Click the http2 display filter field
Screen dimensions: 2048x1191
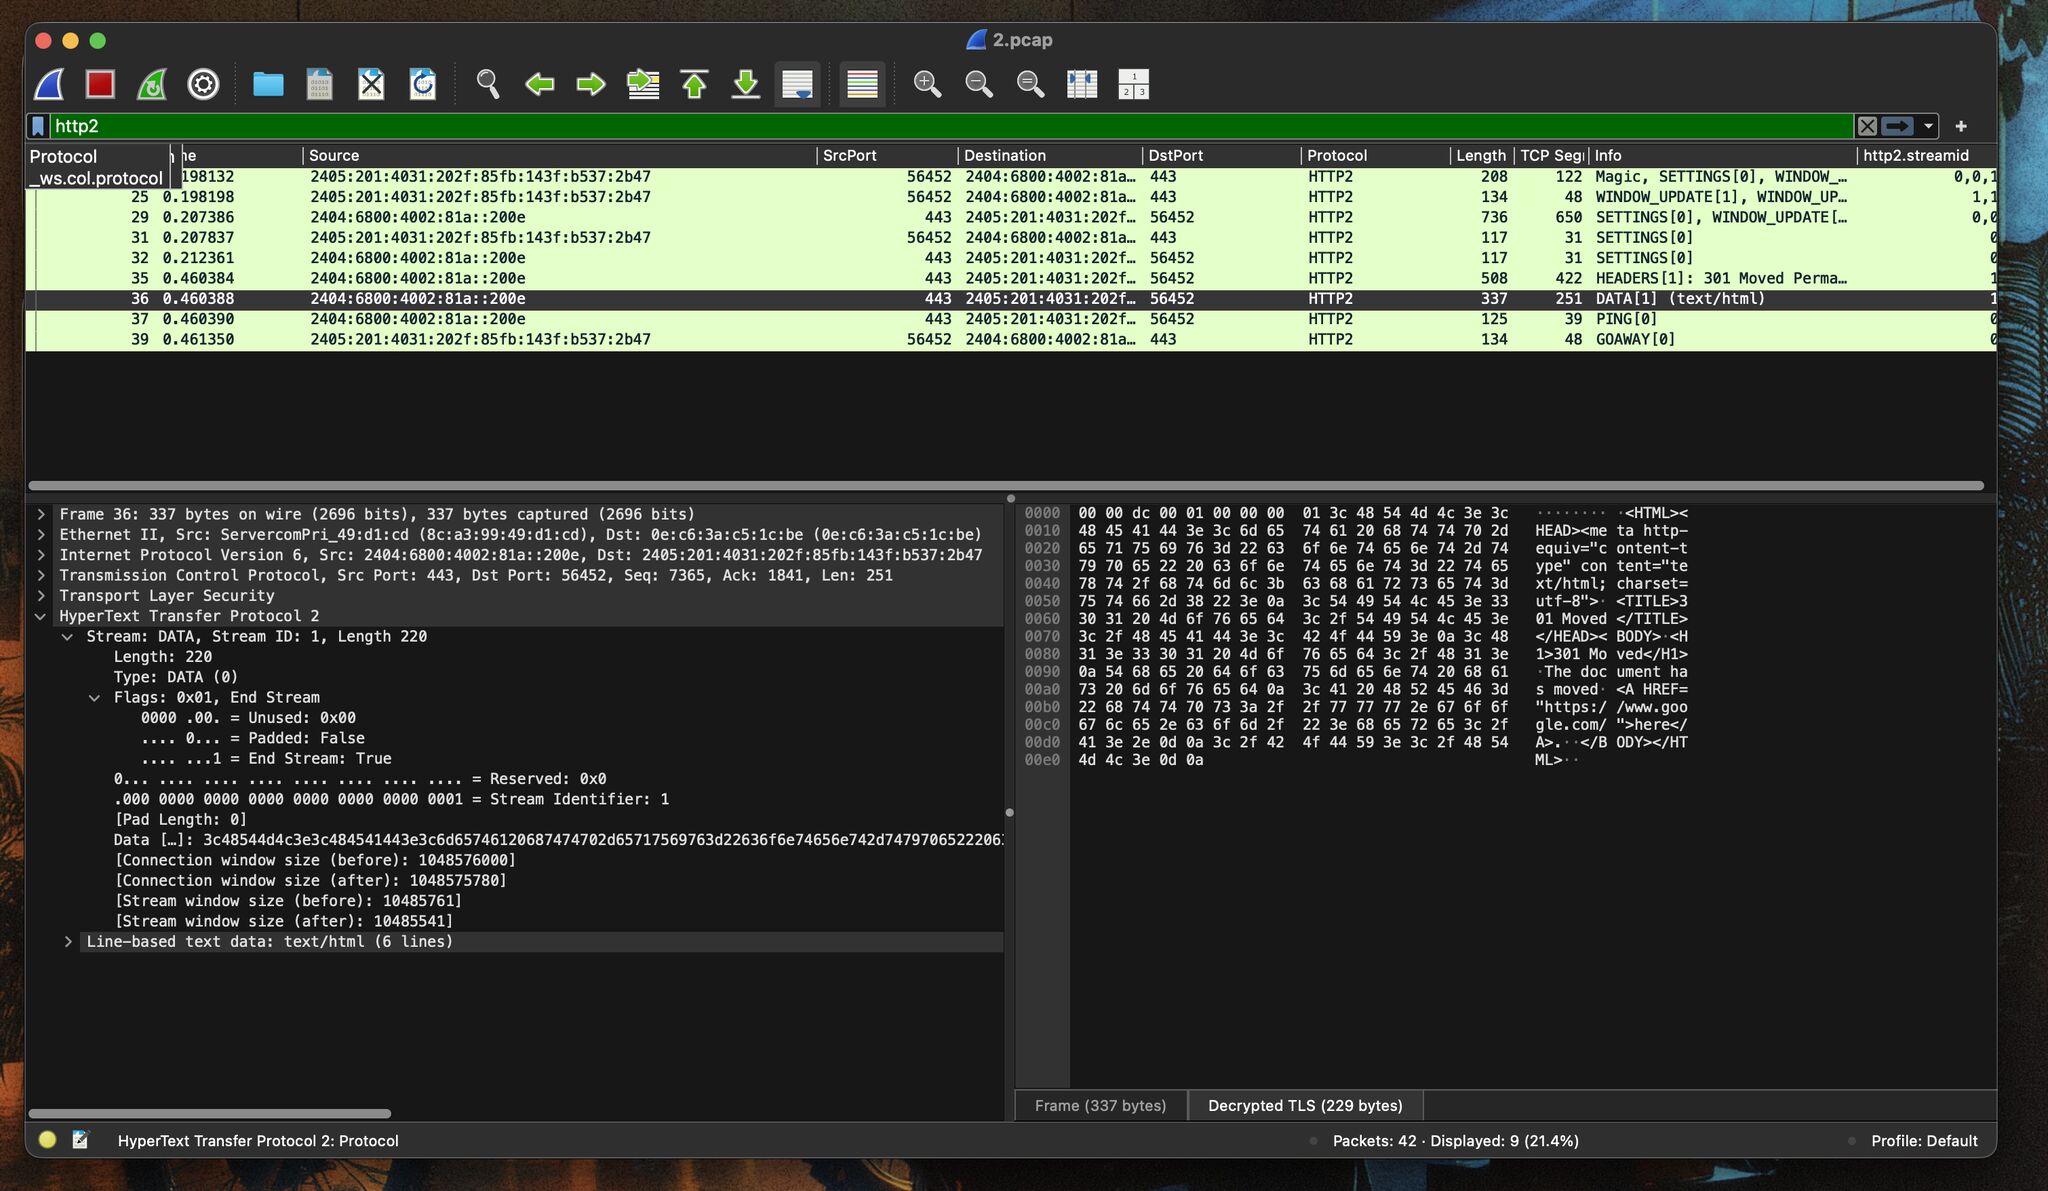(x=950, y=126)
